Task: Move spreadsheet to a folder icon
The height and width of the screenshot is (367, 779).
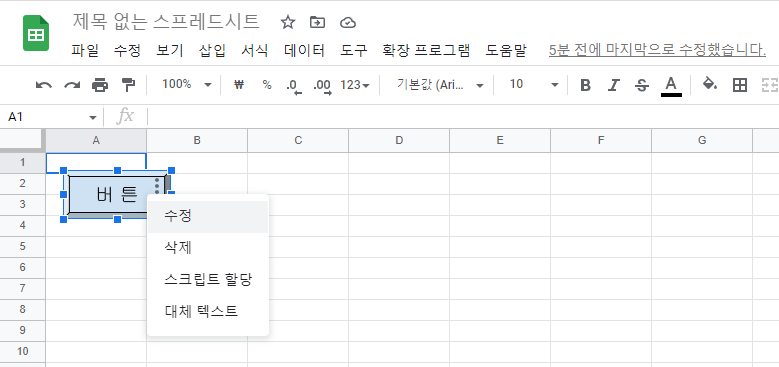Action: pos(317,22)
